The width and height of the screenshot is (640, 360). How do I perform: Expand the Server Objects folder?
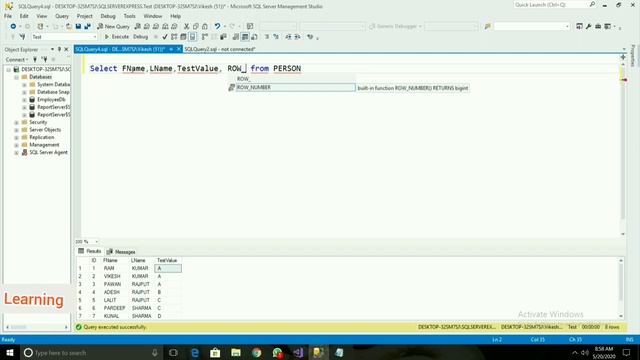click(x=17, y=130)
